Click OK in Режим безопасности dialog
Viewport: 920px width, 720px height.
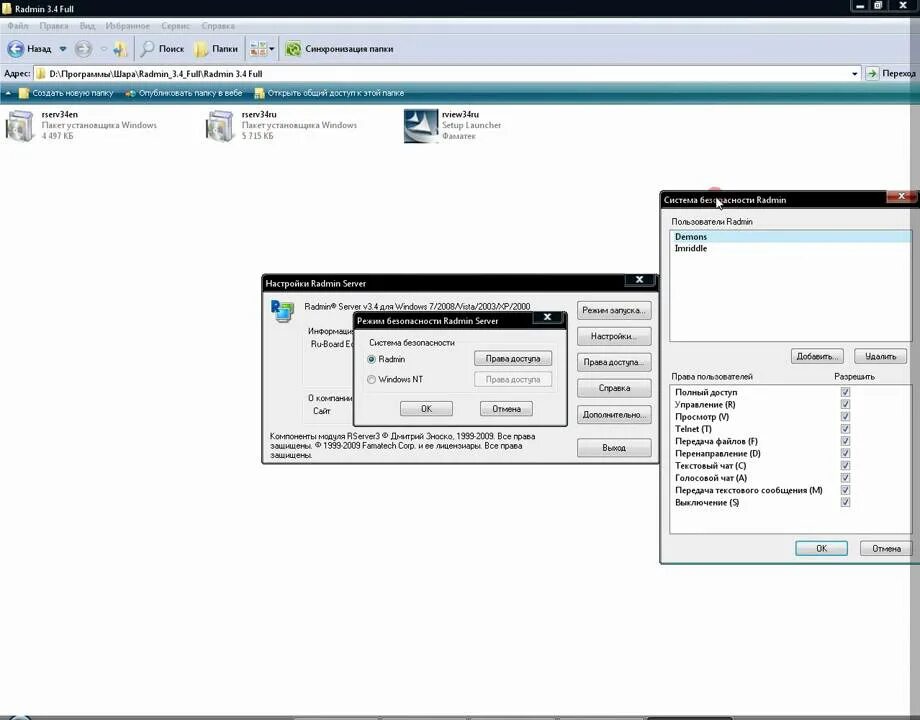(427, 408)
